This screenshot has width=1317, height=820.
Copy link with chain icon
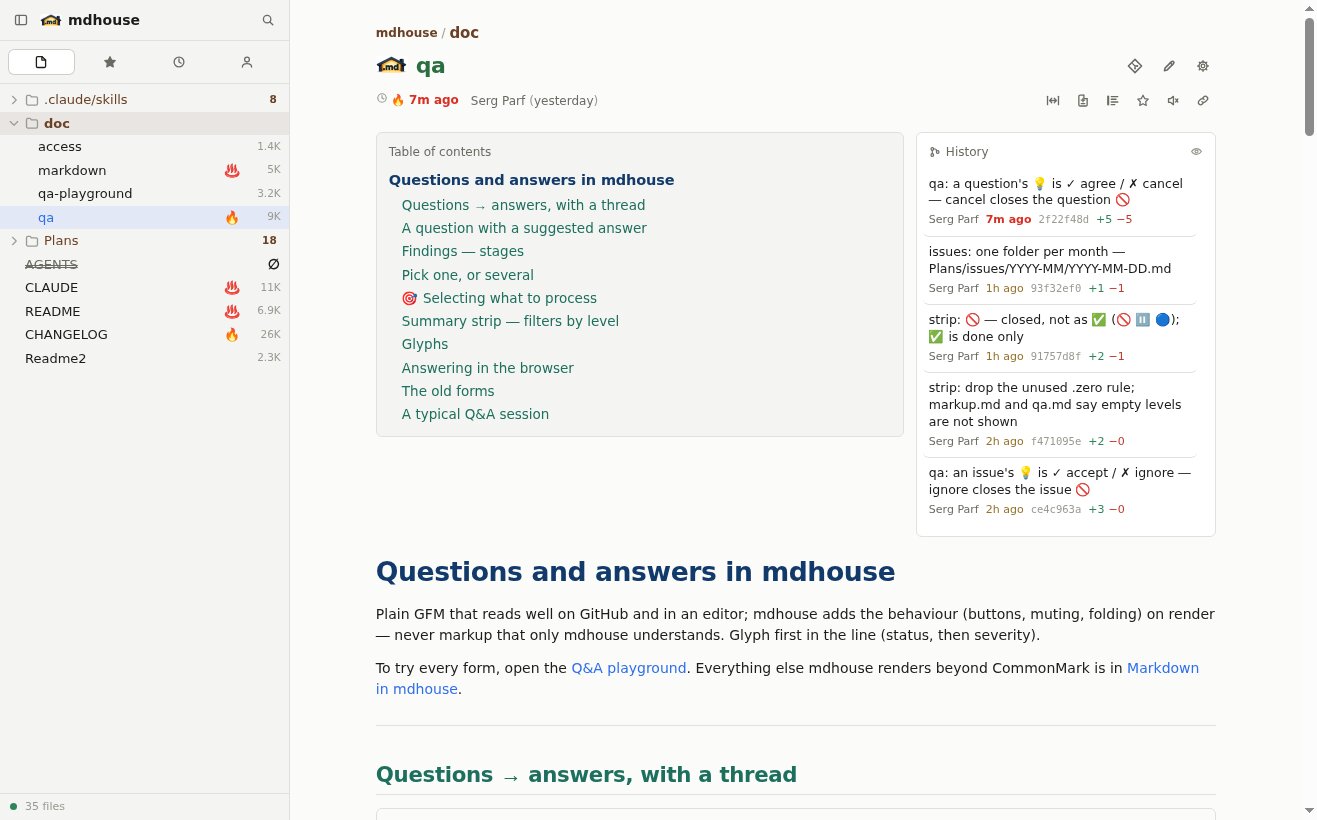[x=1203, y=100]
